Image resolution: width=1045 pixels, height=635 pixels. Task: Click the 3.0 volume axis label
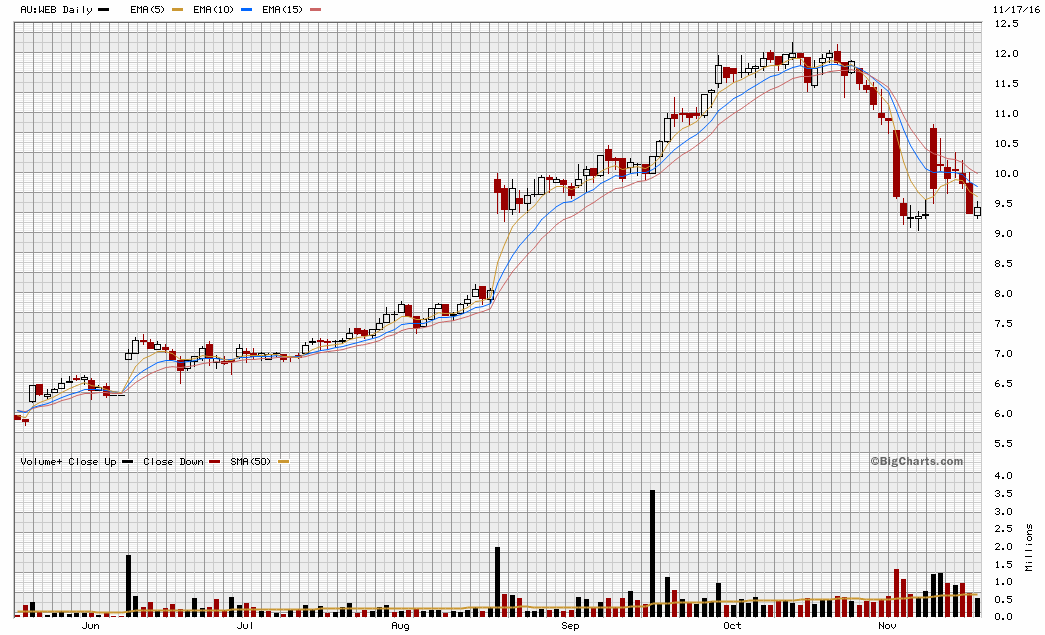[1004, 511]
